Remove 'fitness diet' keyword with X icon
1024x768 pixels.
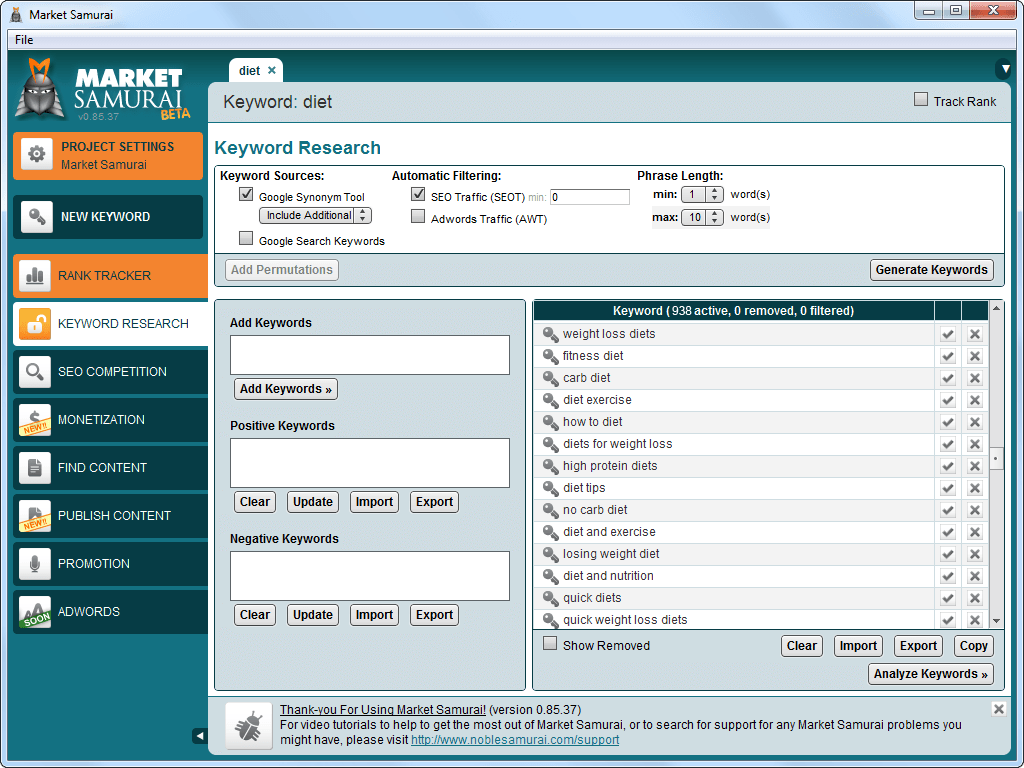coord(974,356)
